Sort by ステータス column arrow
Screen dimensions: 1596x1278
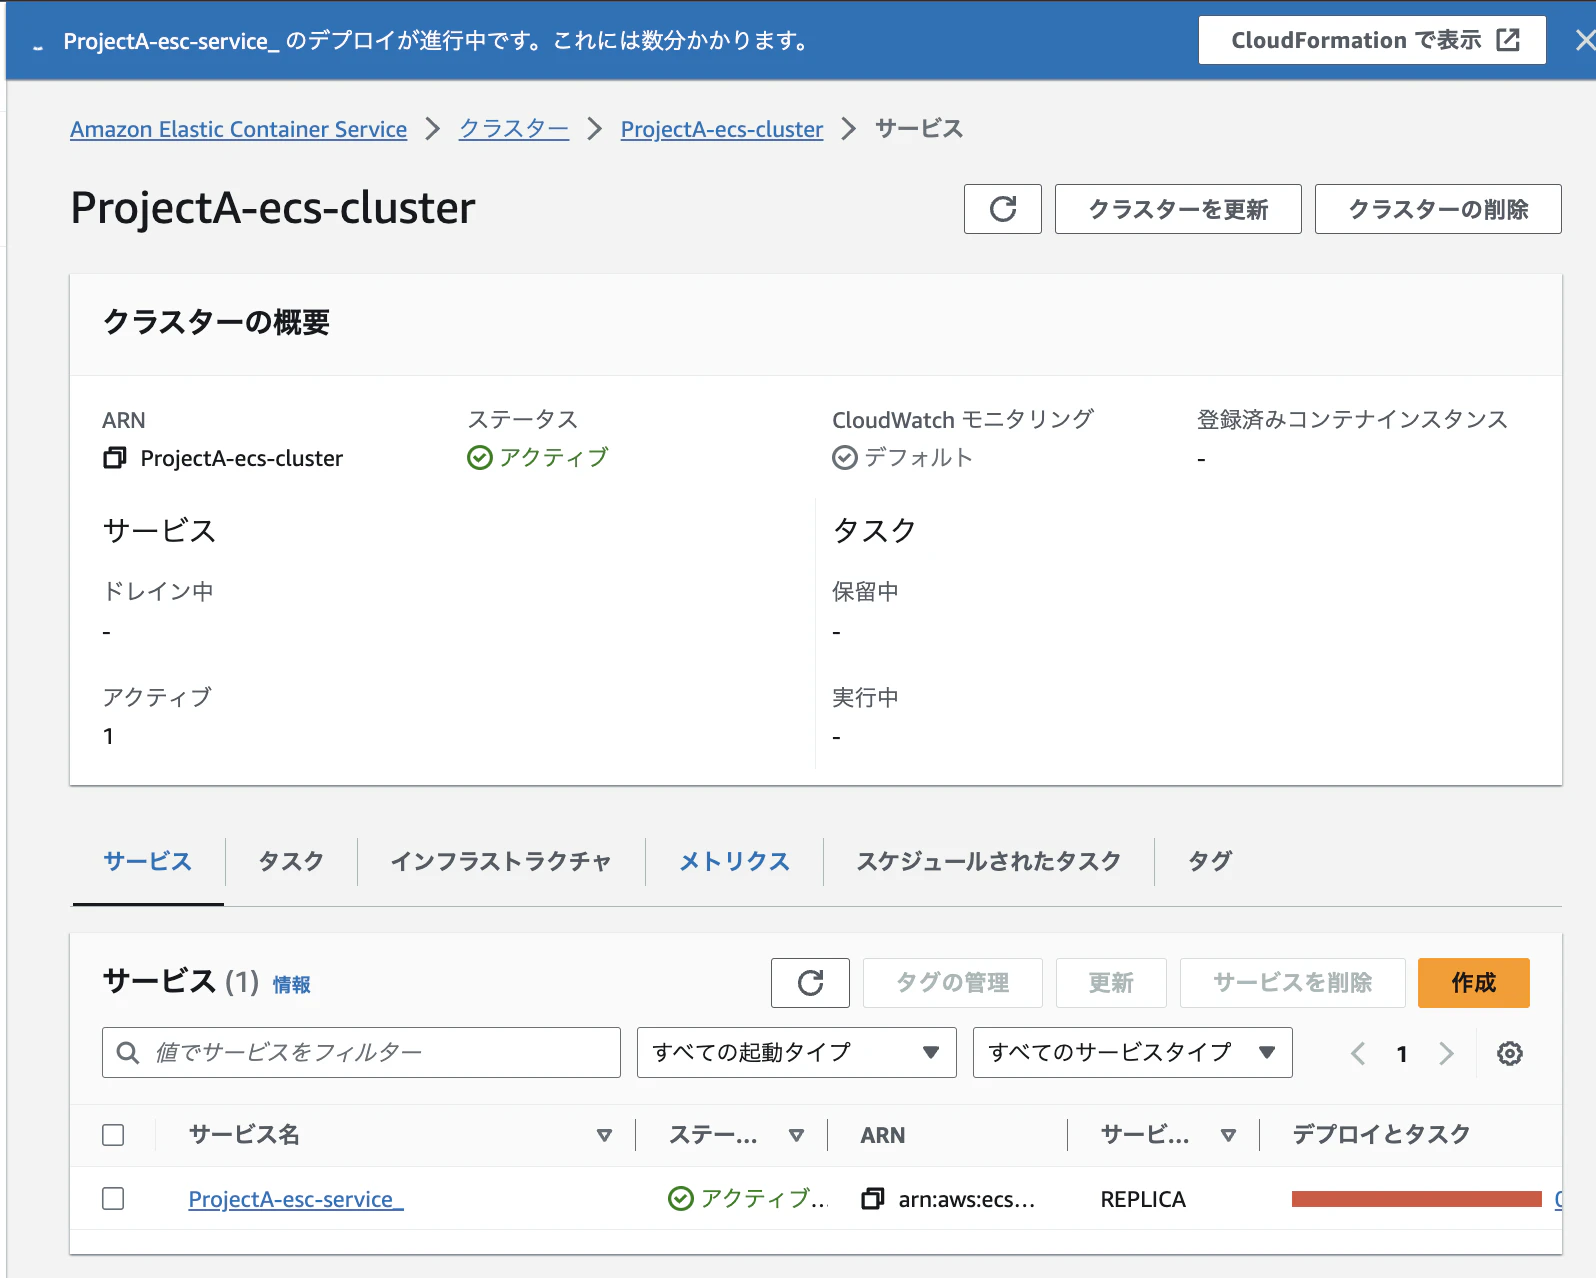(796, 1135)
